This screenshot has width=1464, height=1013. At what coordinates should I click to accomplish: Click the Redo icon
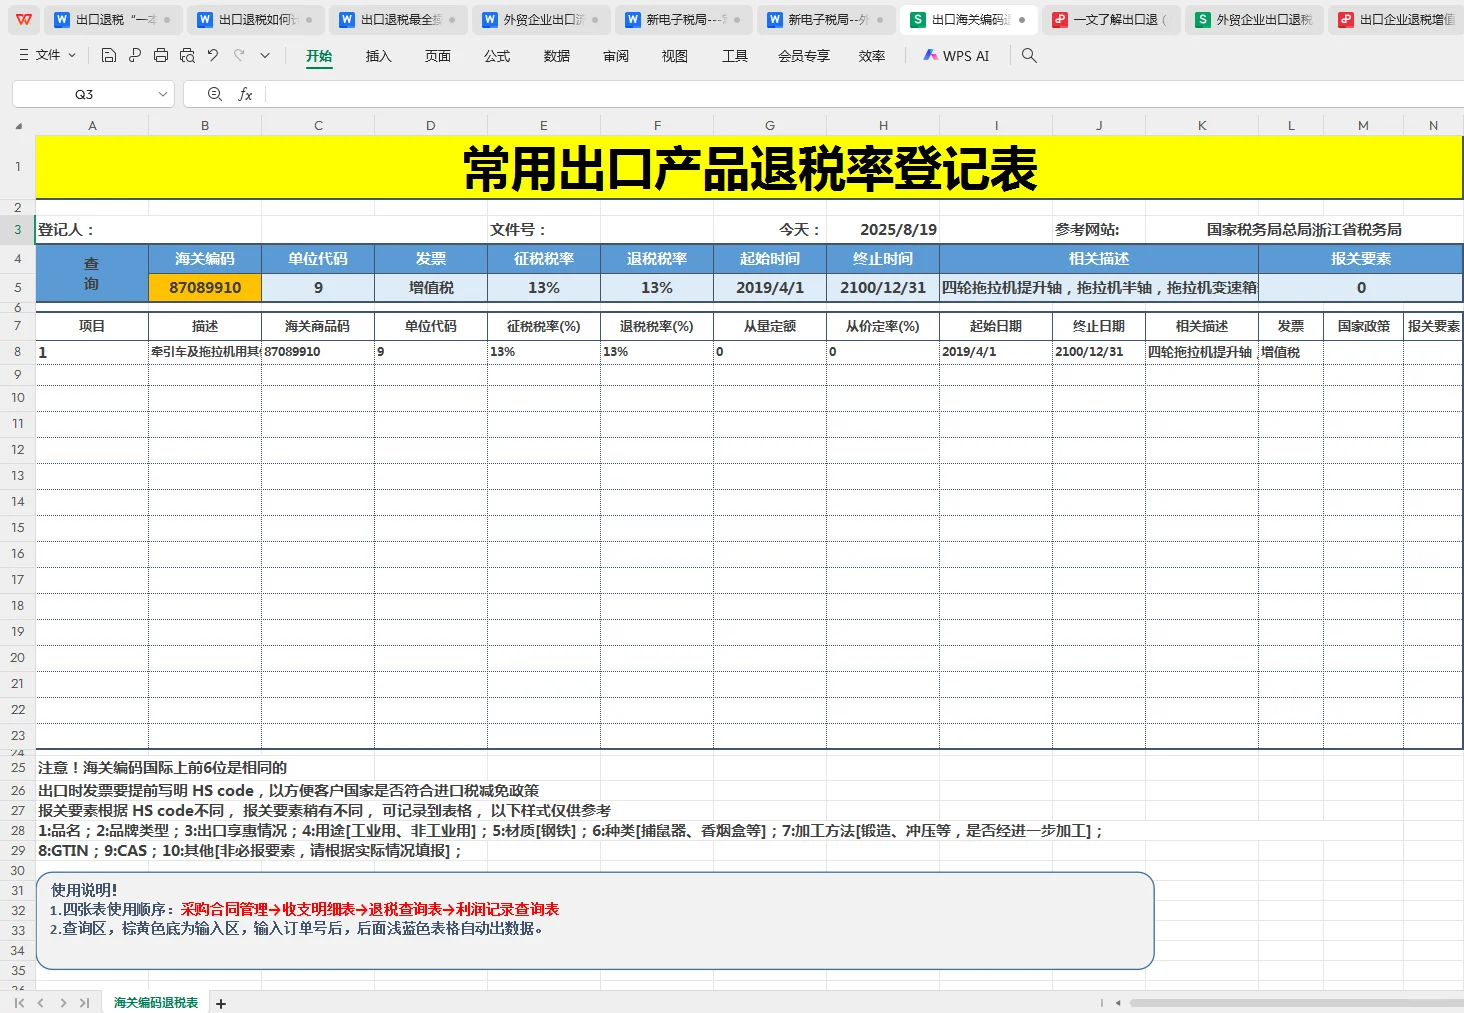click(x=238, y=56)
